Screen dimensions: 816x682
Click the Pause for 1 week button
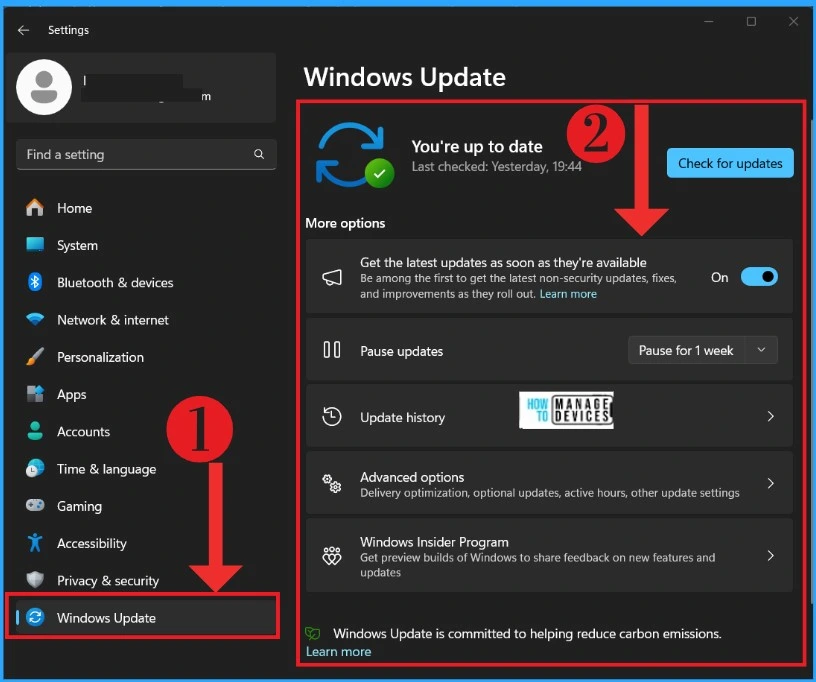(686, 350)
